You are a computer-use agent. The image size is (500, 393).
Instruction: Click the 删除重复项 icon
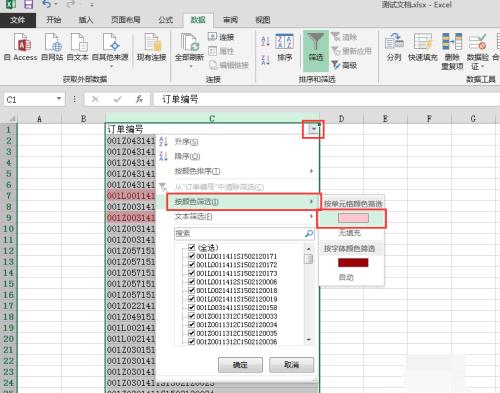452,42
